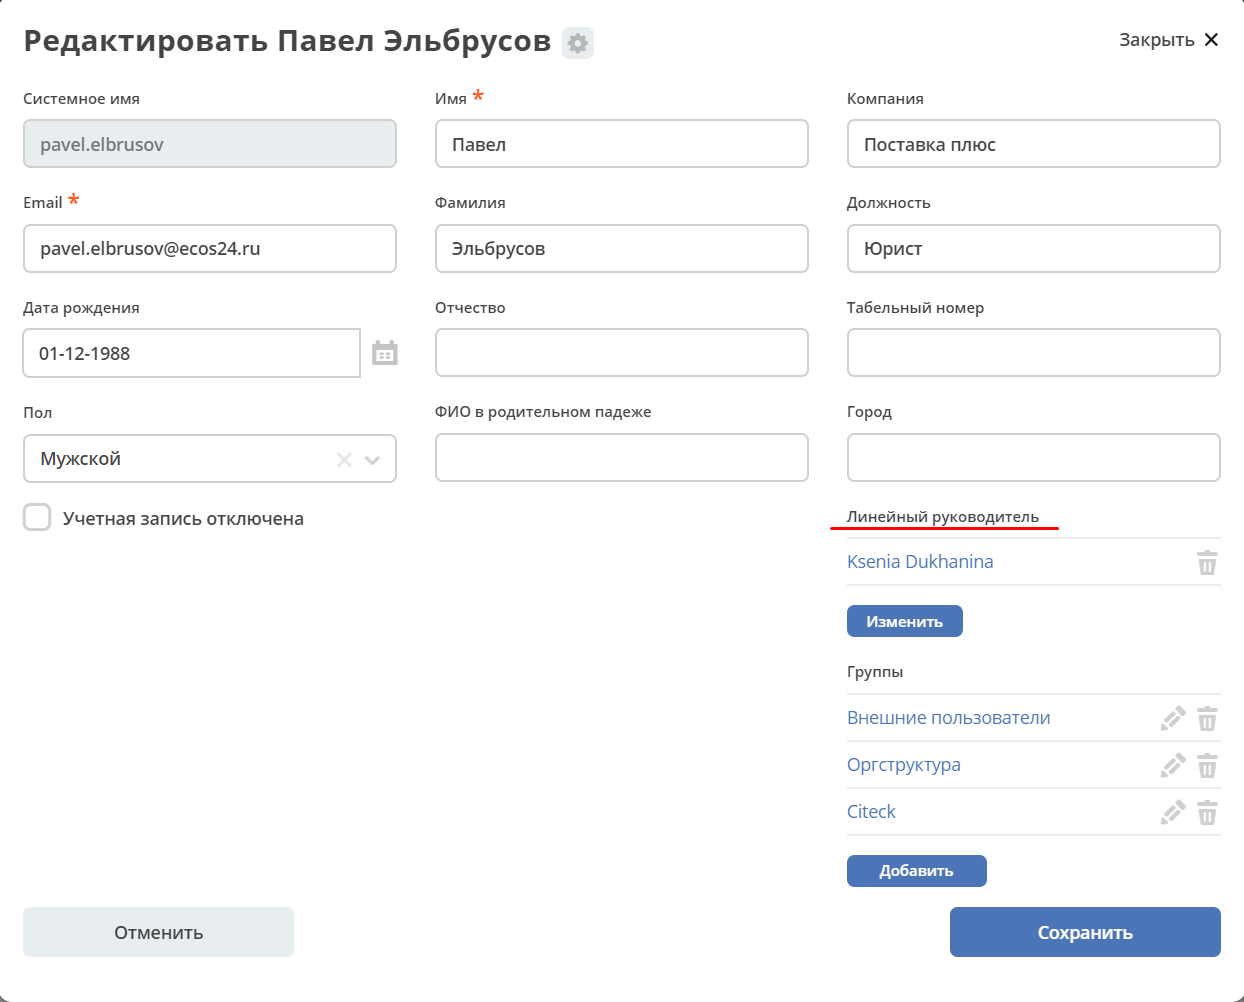Screen dimensions: 1244x1002
Task: Remove the Citeck group
Action: (1207, 812)
